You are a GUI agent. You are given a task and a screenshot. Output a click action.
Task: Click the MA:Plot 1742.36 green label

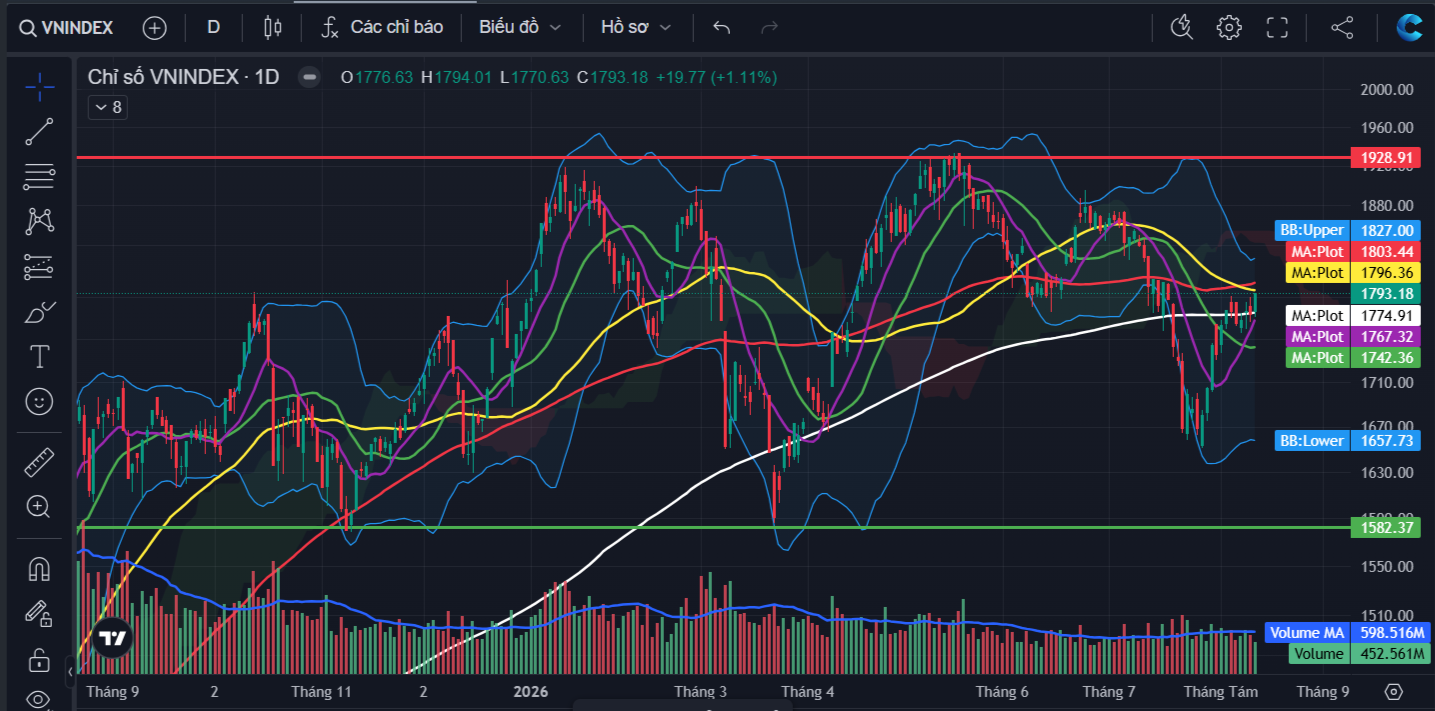coord(1353,358)
